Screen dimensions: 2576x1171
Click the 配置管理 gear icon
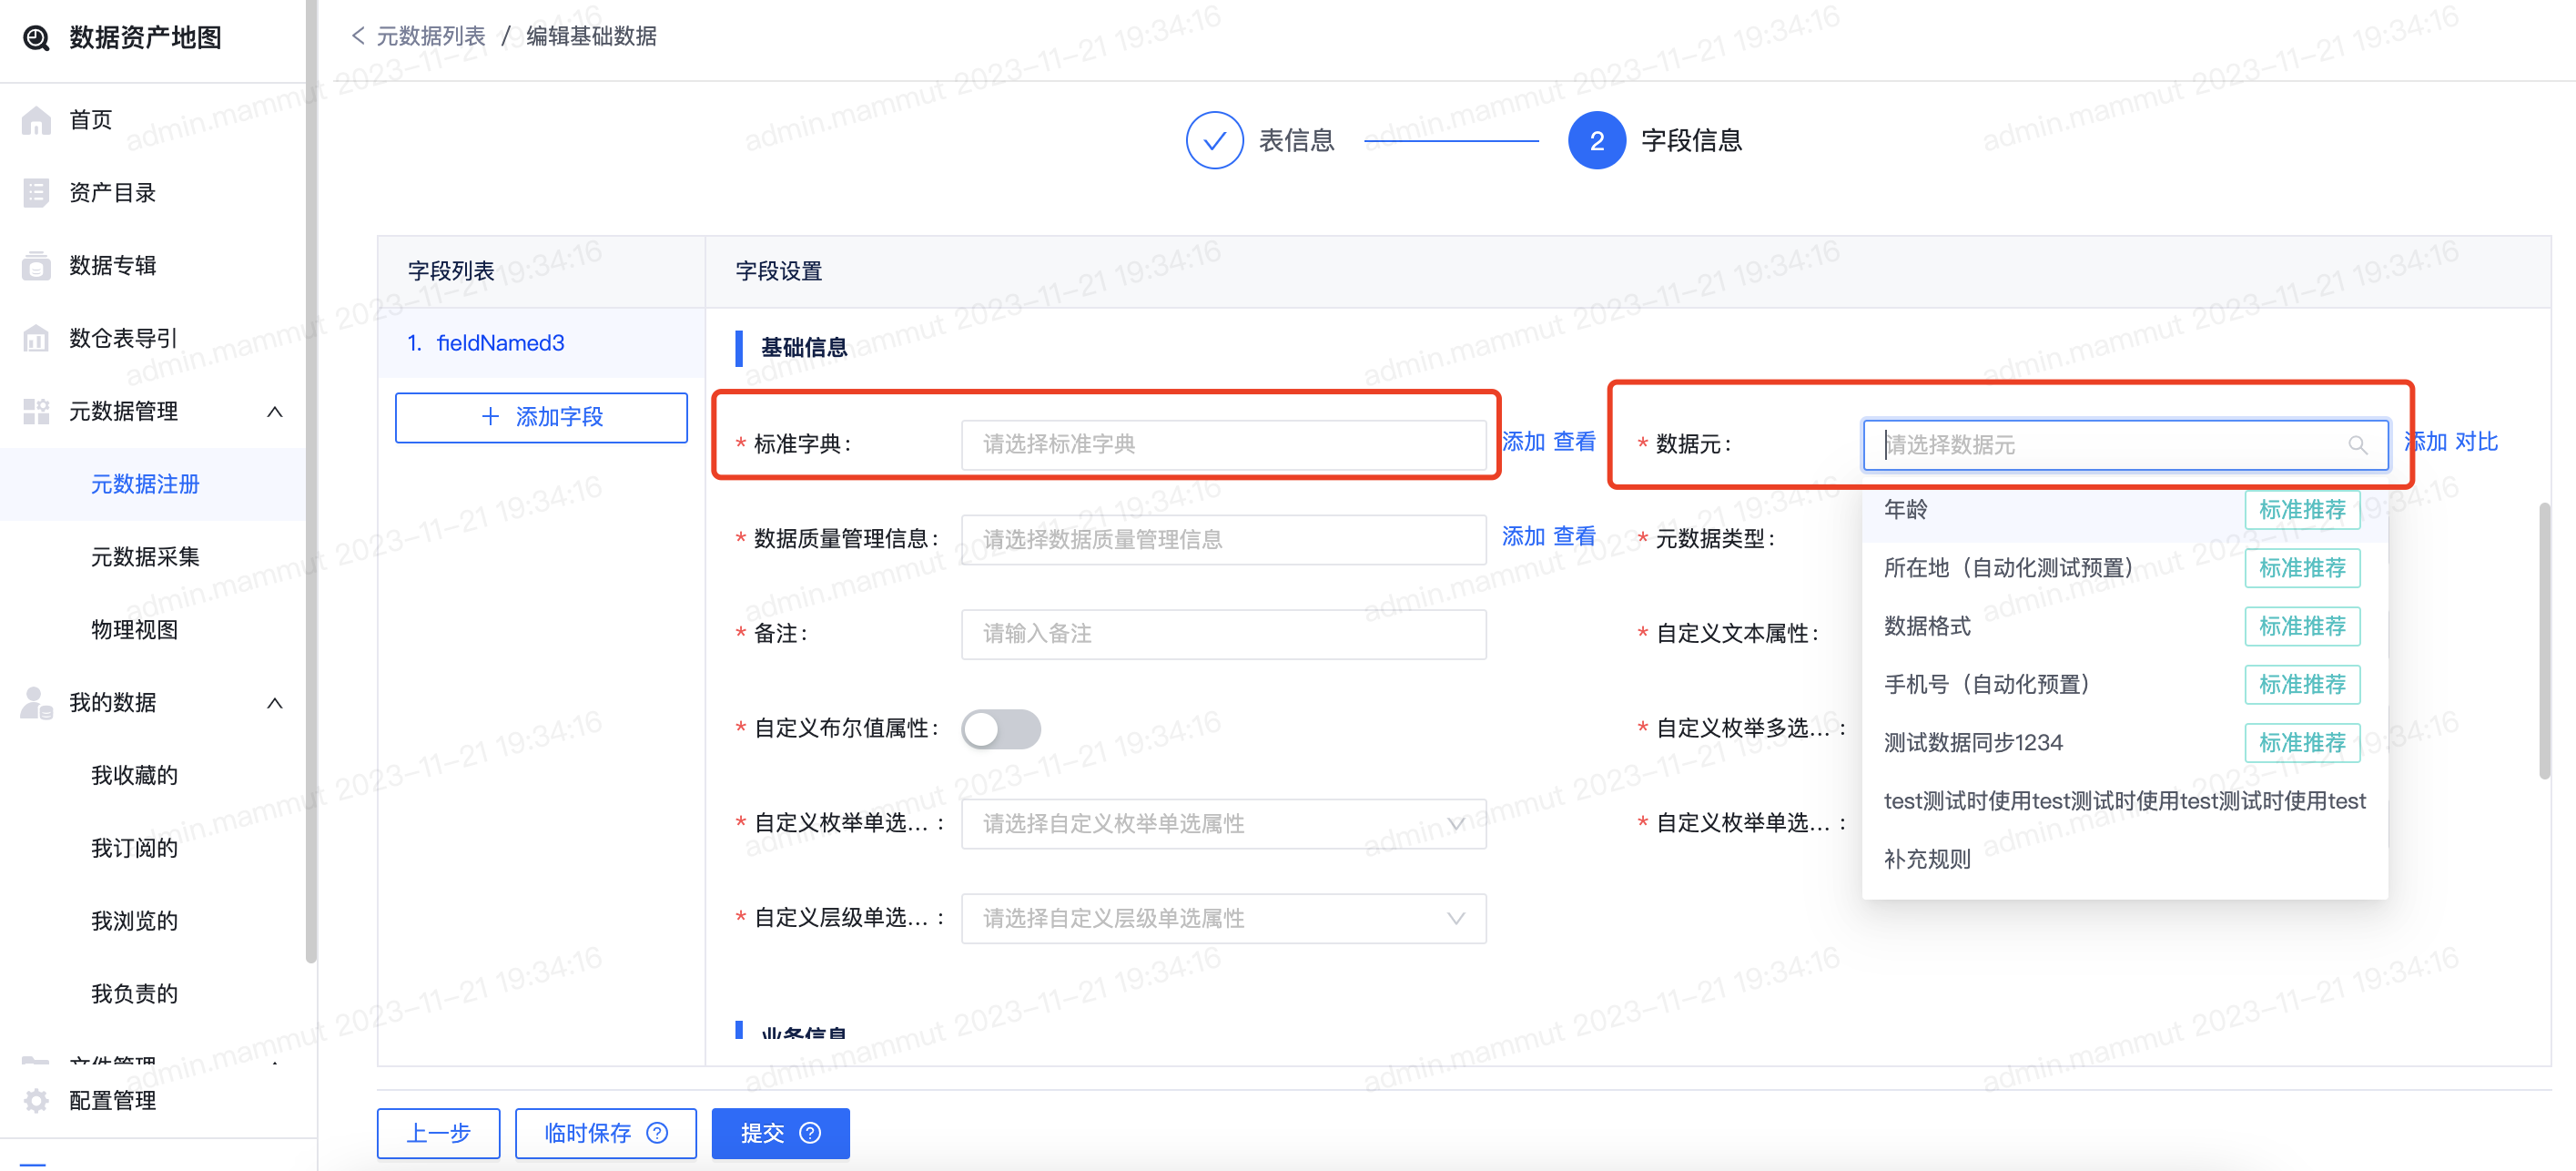pos(36,1101)
